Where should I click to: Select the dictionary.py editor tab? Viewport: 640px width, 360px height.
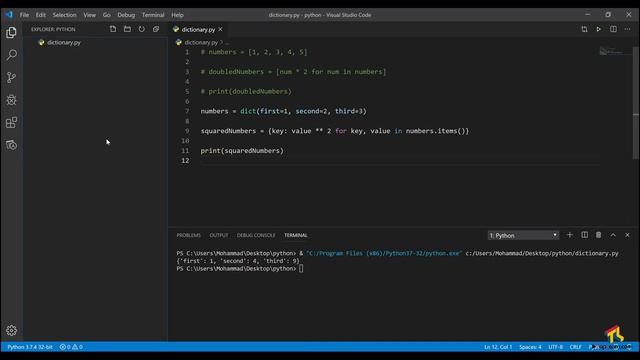click(198, 29)
